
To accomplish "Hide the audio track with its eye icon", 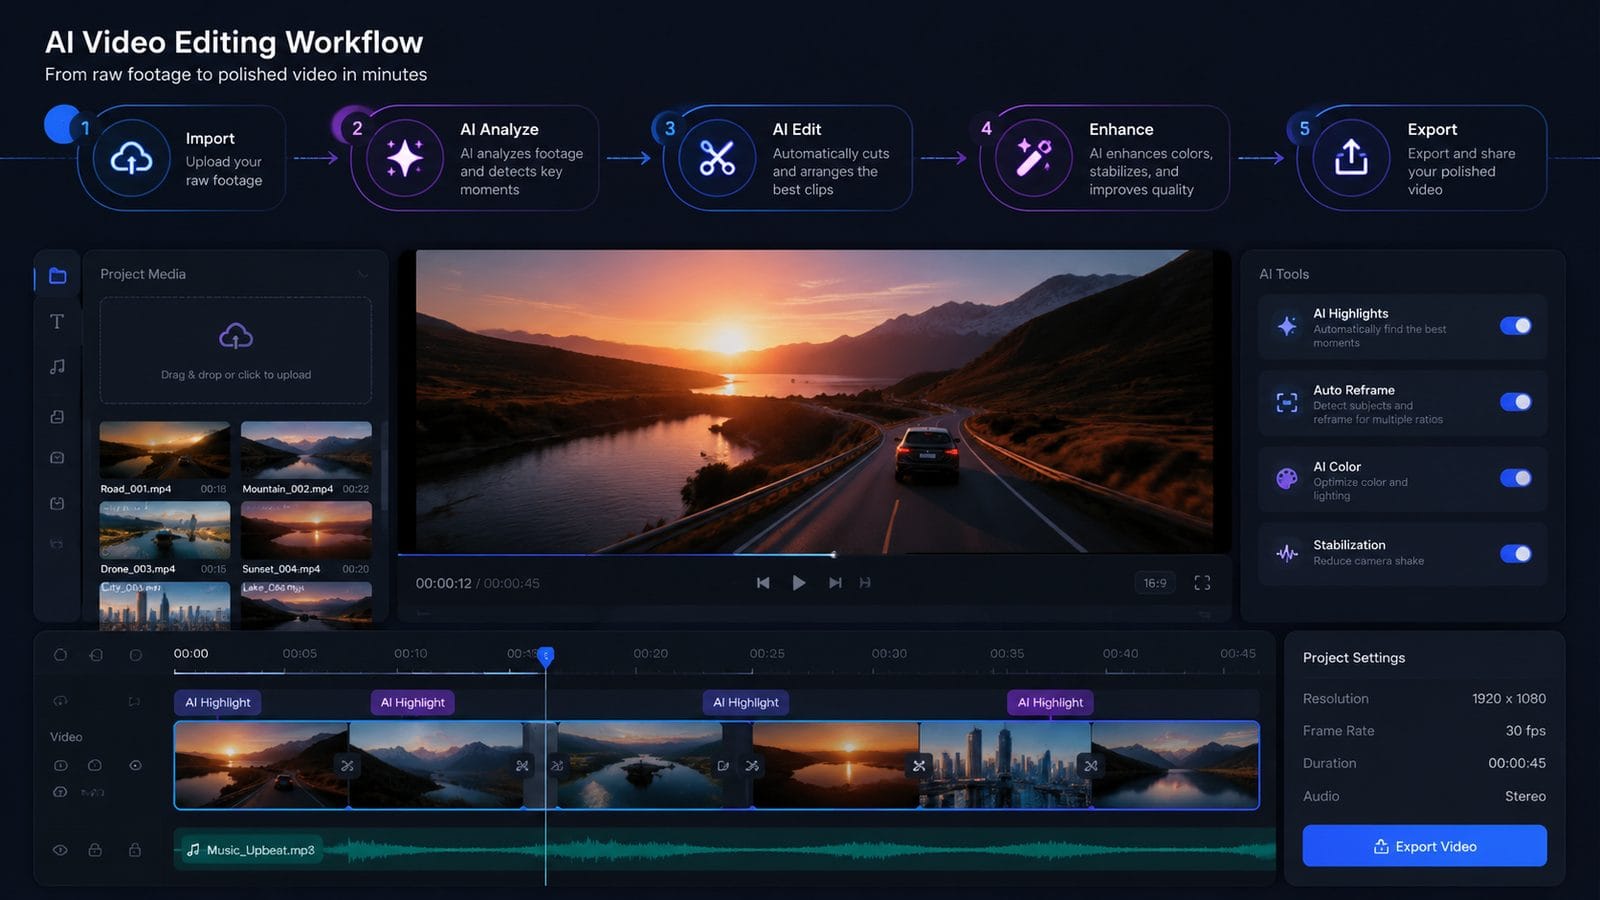I will (x=60, y=850).
